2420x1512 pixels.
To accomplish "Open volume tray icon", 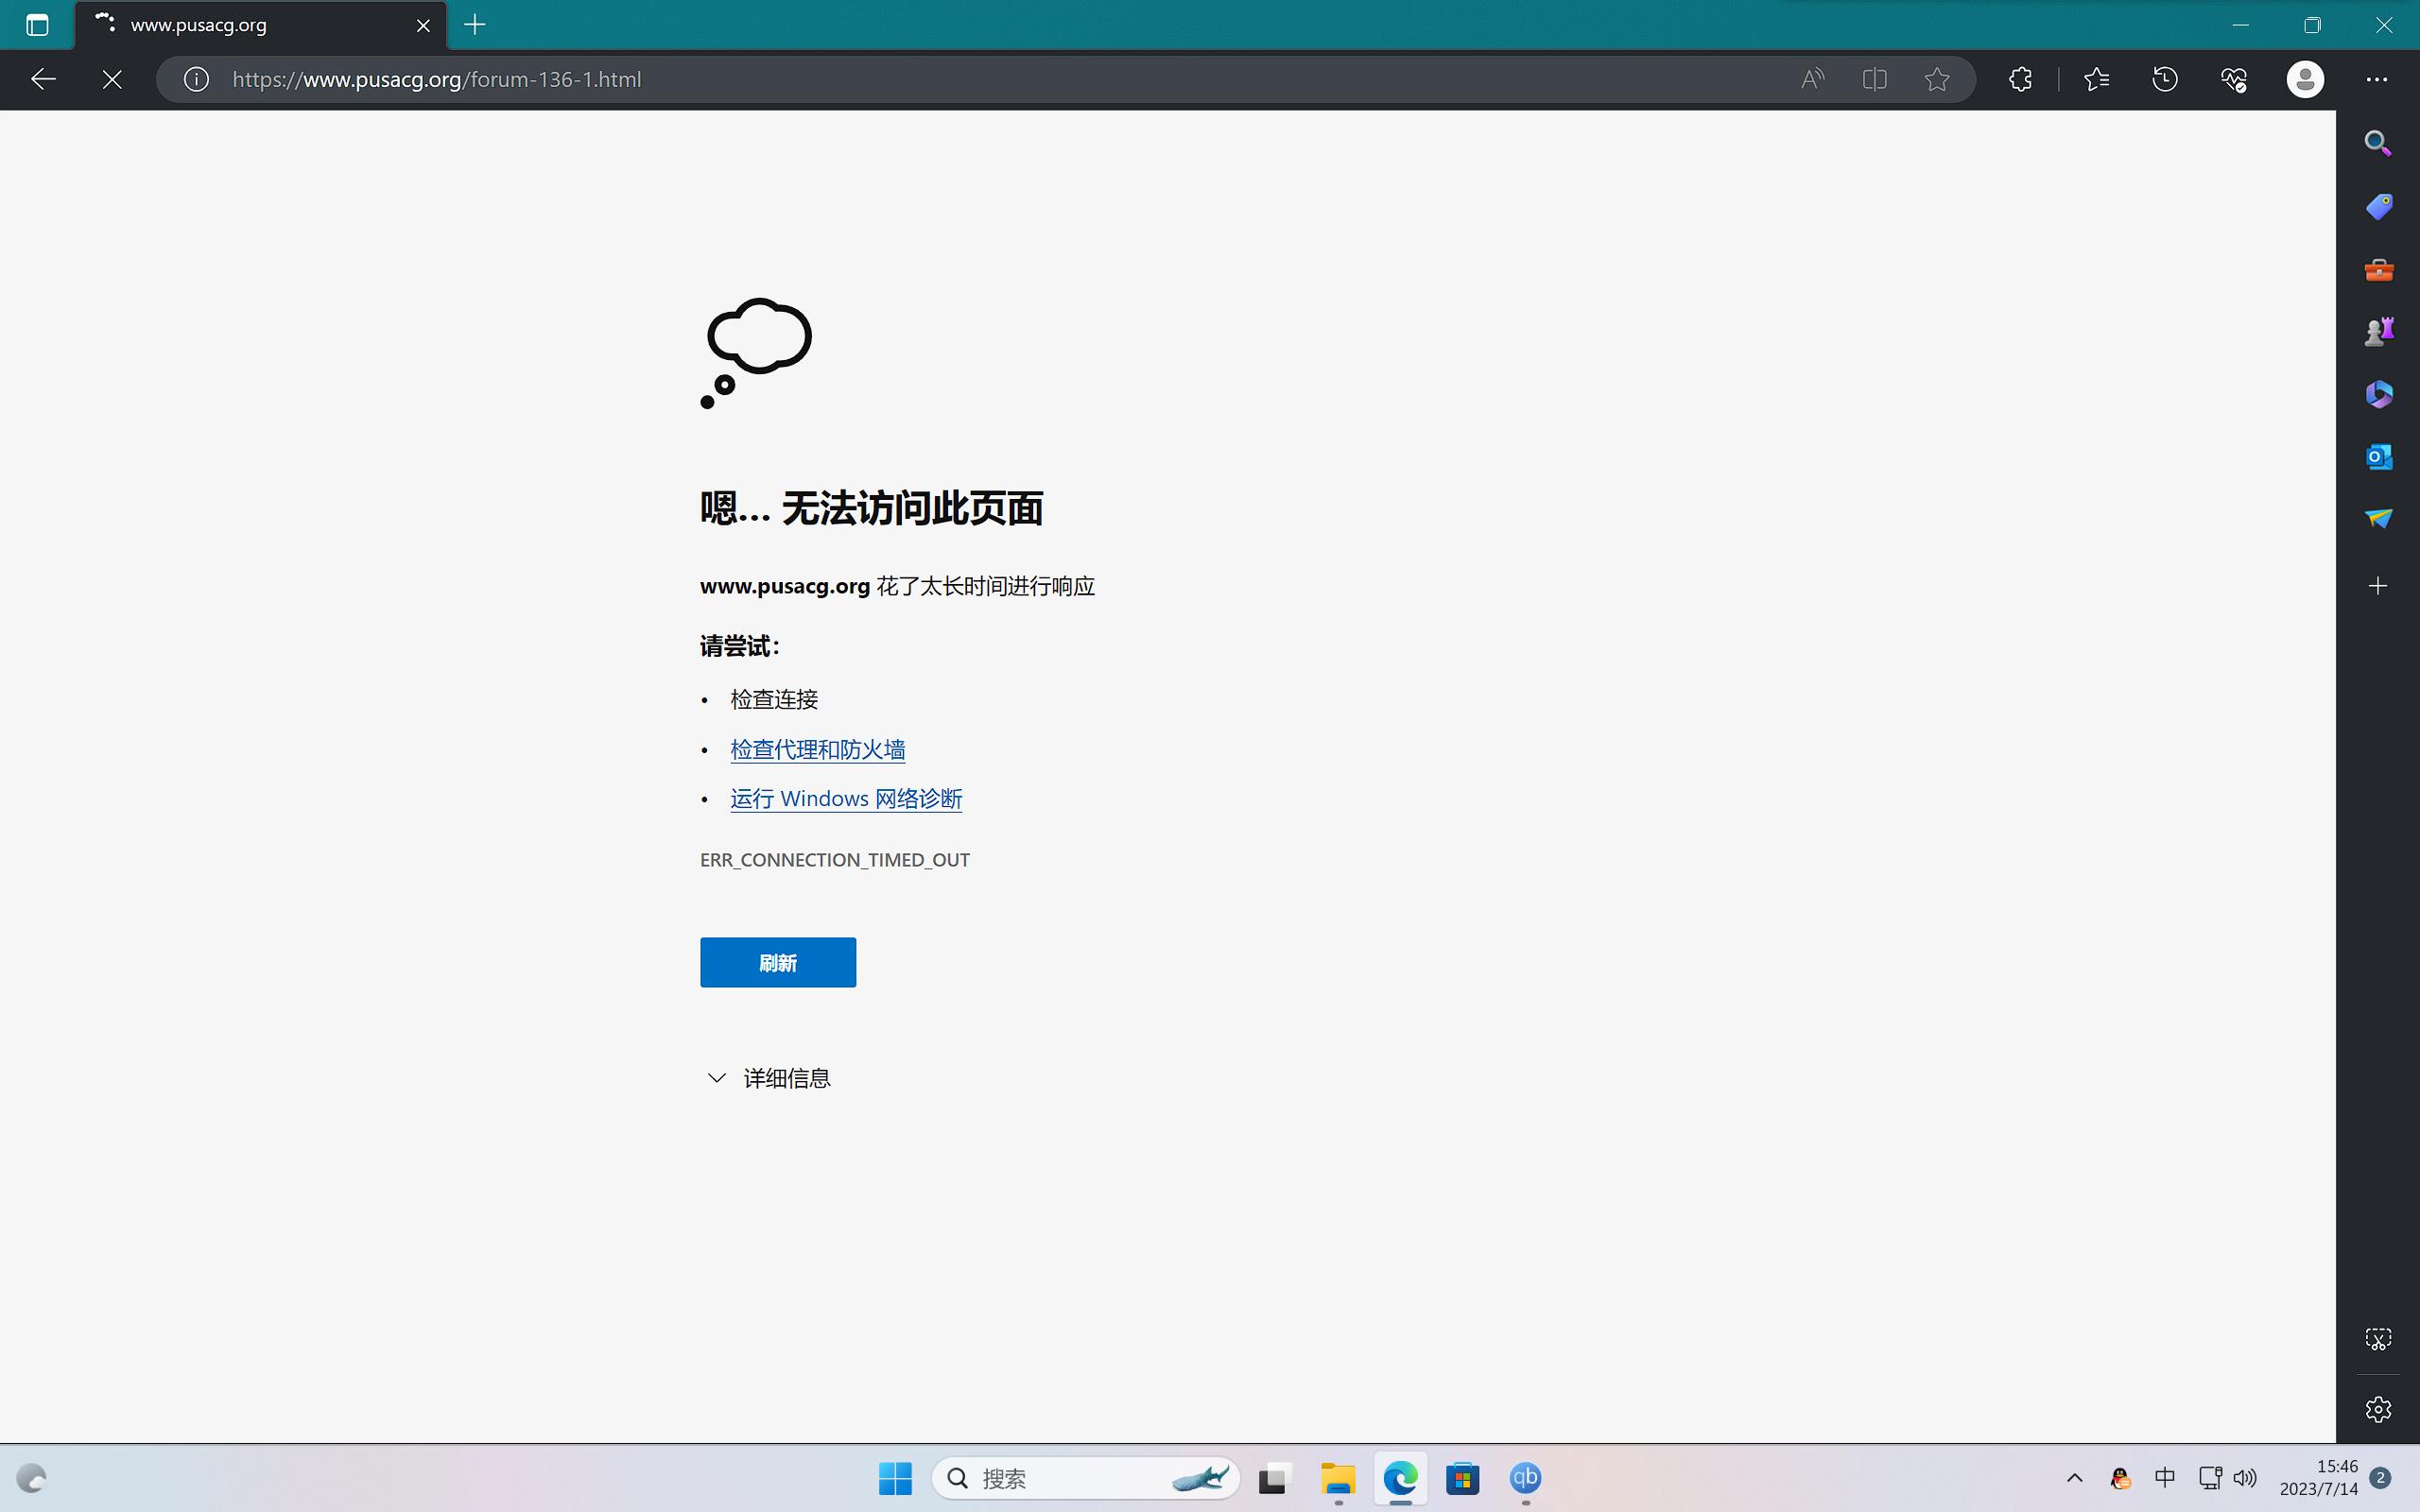I will (x=2245, y=1478).
